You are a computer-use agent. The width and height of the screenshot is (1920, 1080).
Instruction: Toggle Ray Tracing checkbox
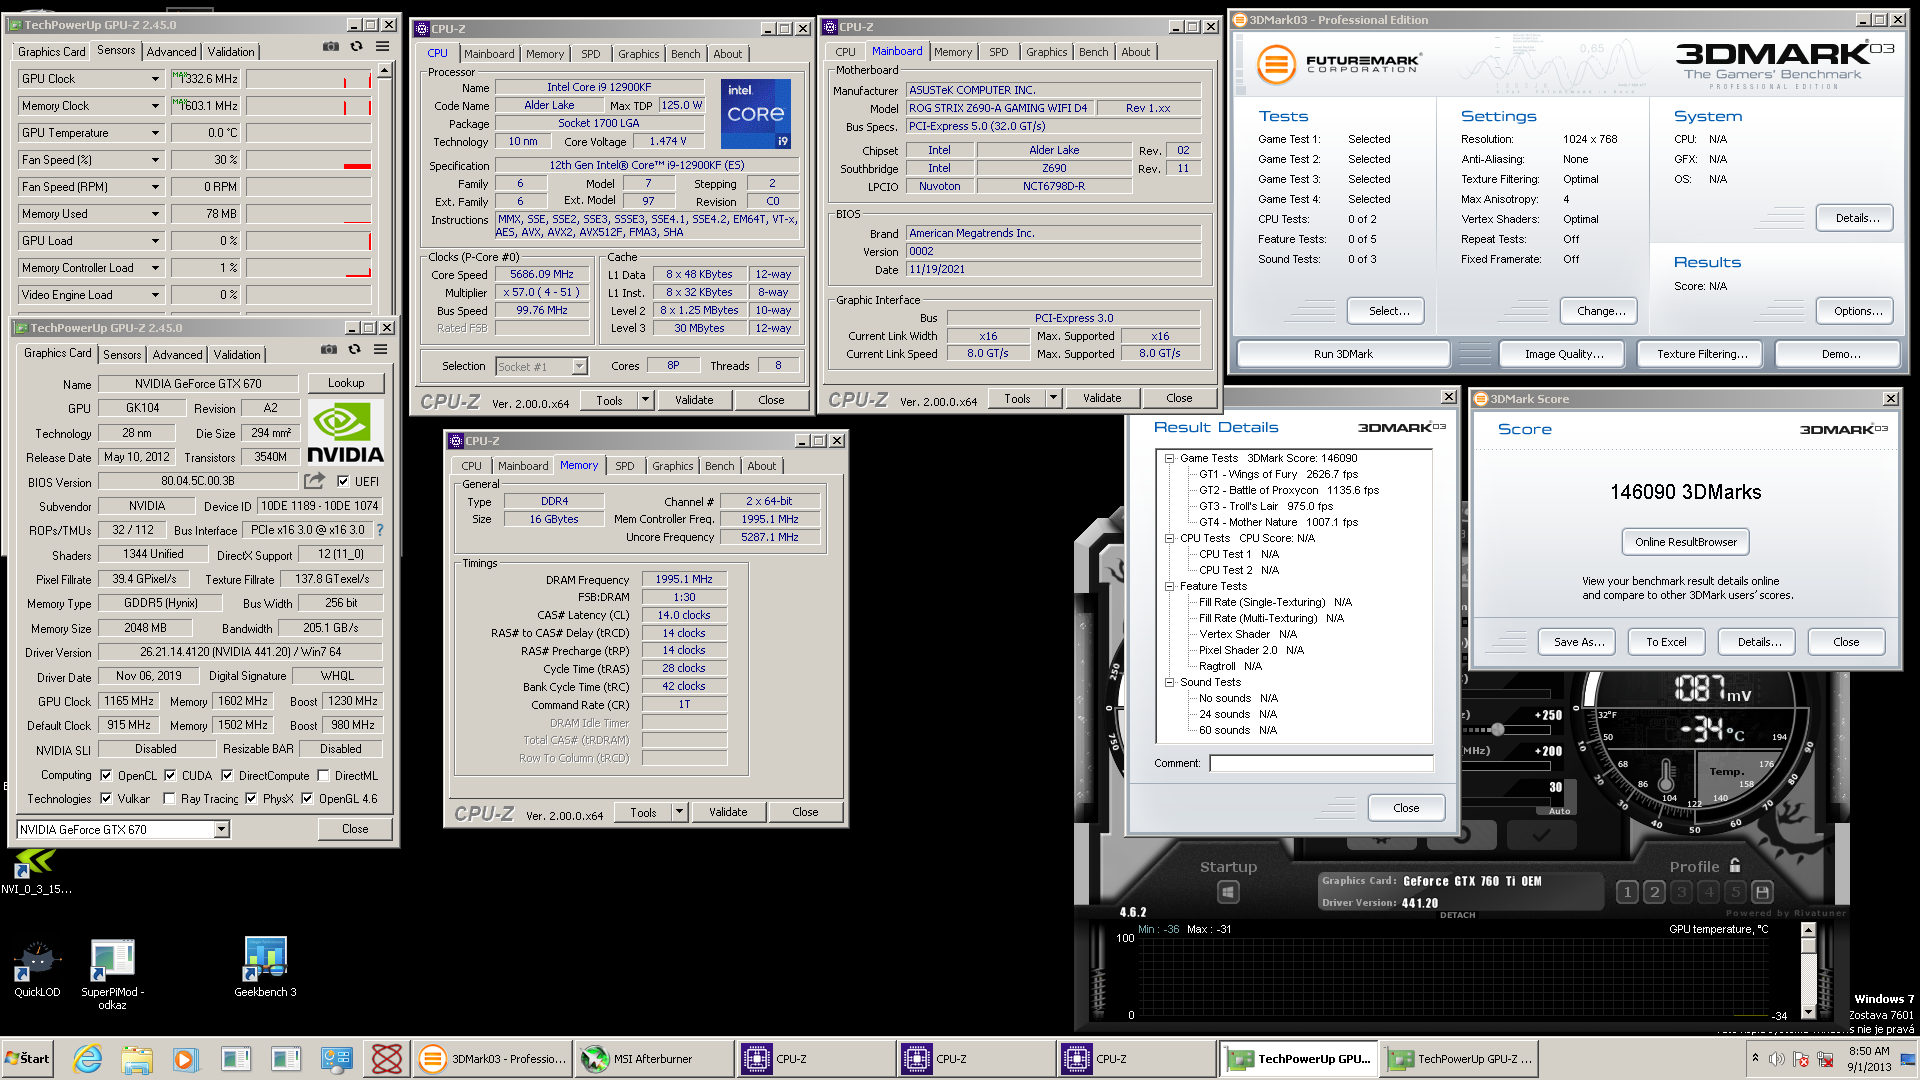coord(169,798)
